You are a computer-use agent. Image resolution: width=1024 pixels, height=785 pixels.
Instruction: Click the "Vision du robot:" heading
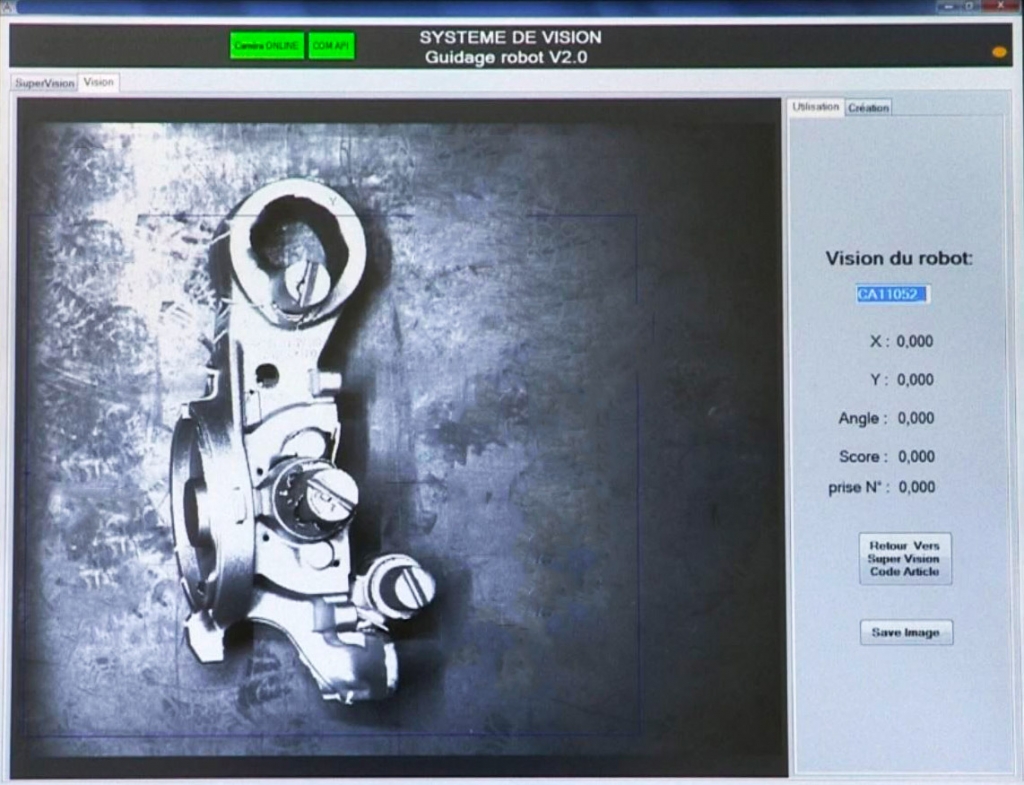(x=899, y=259)
